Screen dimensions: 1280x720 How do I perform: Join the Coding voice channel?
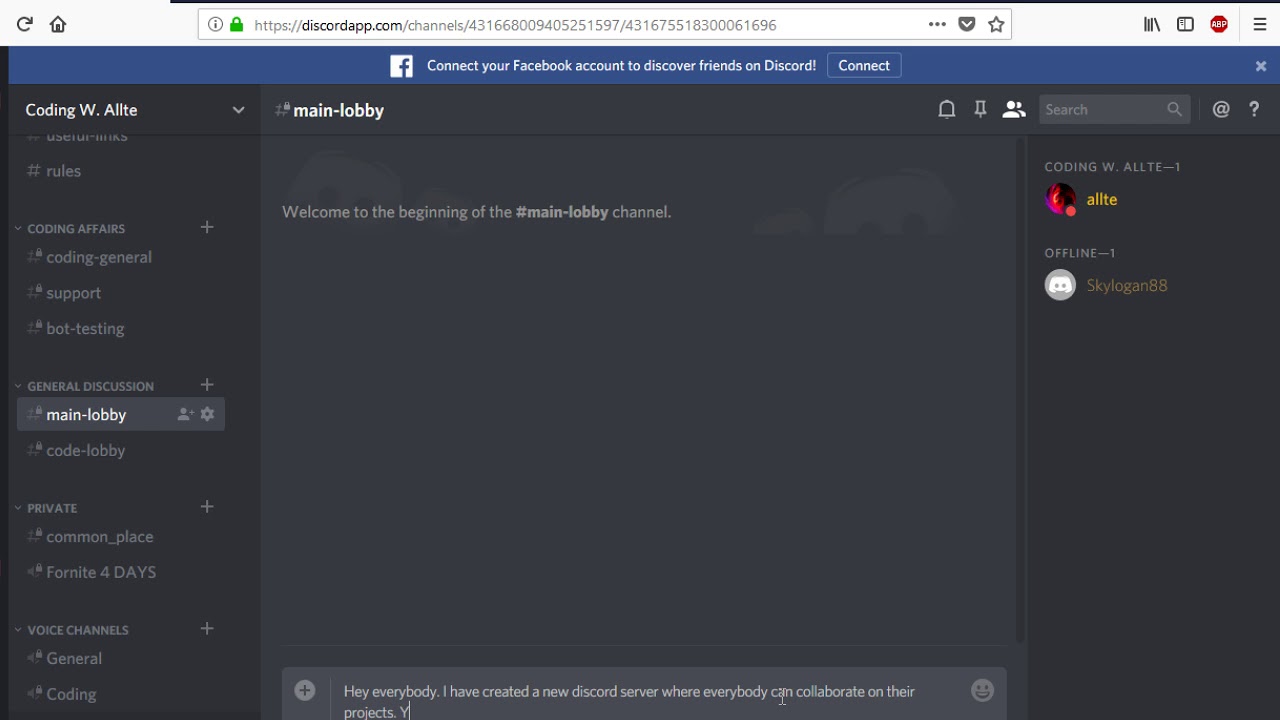tap(121, 695)
